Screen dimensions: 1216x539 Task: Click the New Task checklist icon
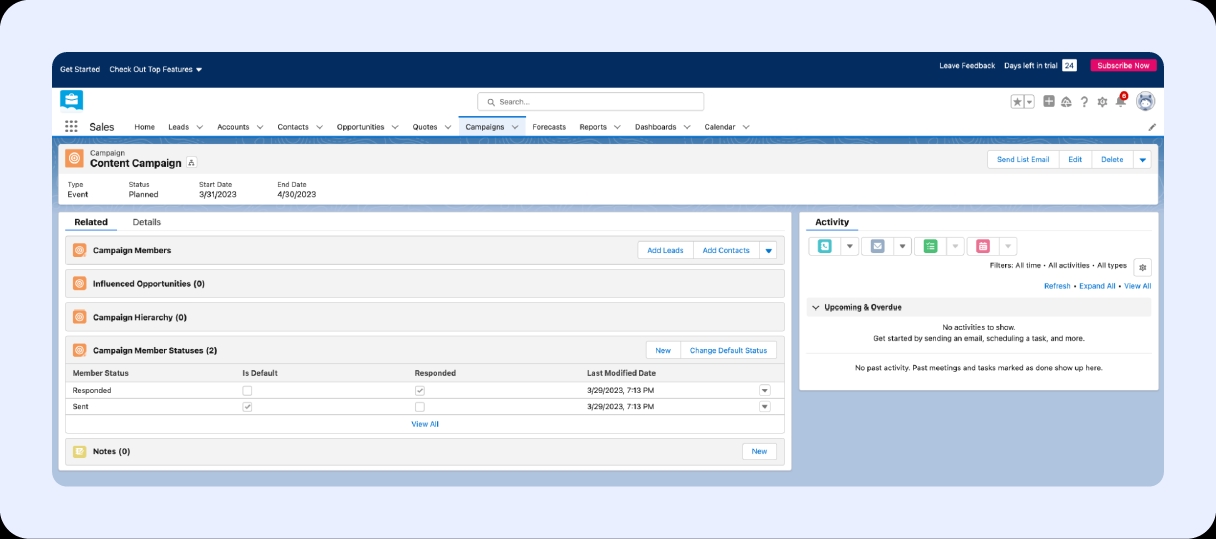[x=930, y=246]
